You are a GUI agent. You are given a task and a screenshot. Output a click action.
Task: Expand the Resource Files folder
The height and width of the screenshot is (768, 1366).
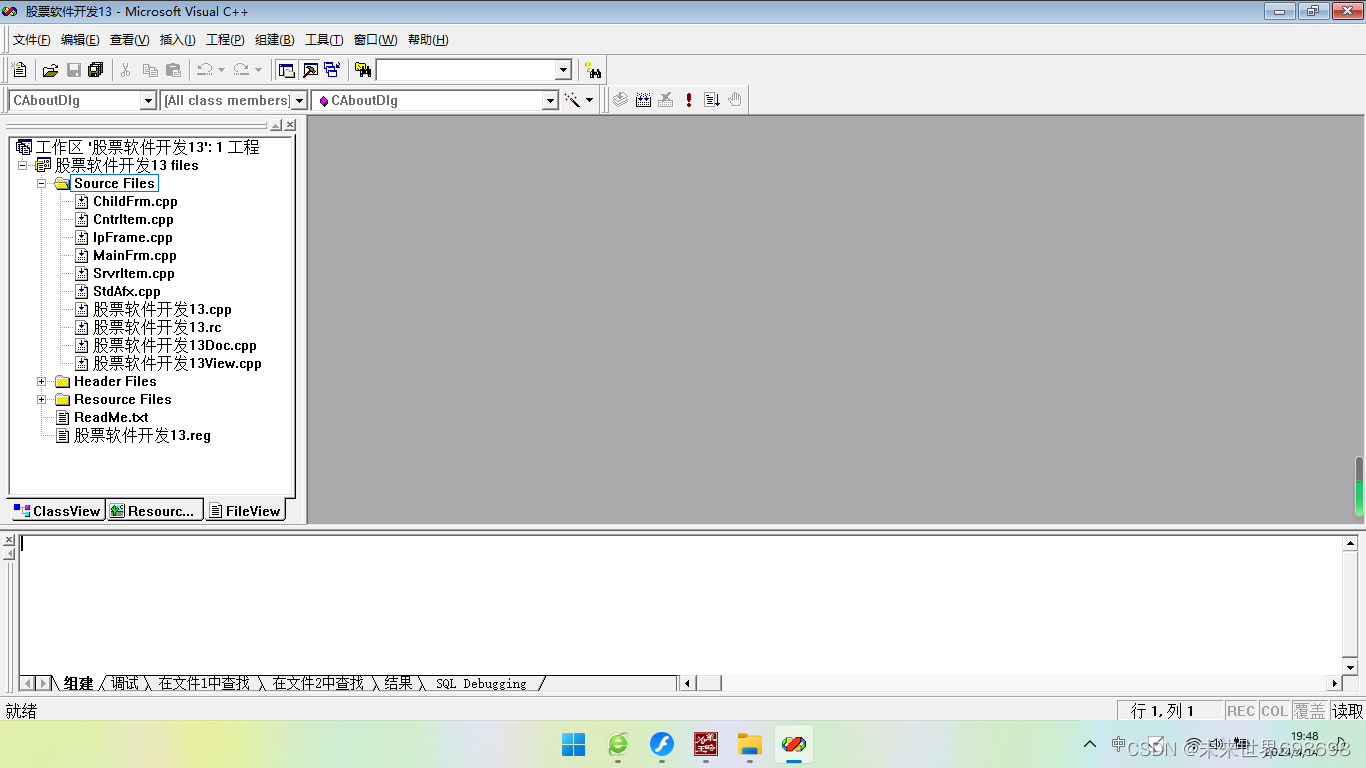(x=42, y=399)
